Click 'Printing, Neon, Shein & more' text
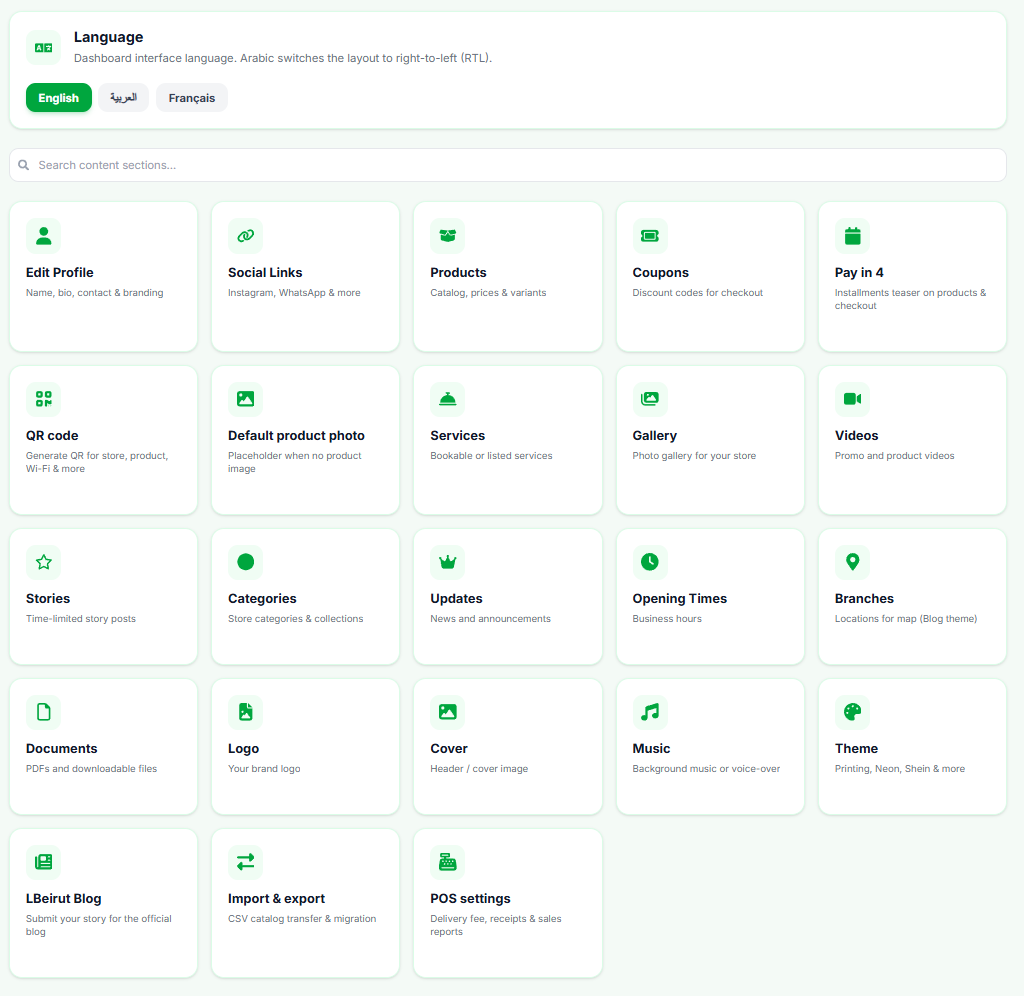Screen dimensions: 1024x996 (x=899, y=769)
